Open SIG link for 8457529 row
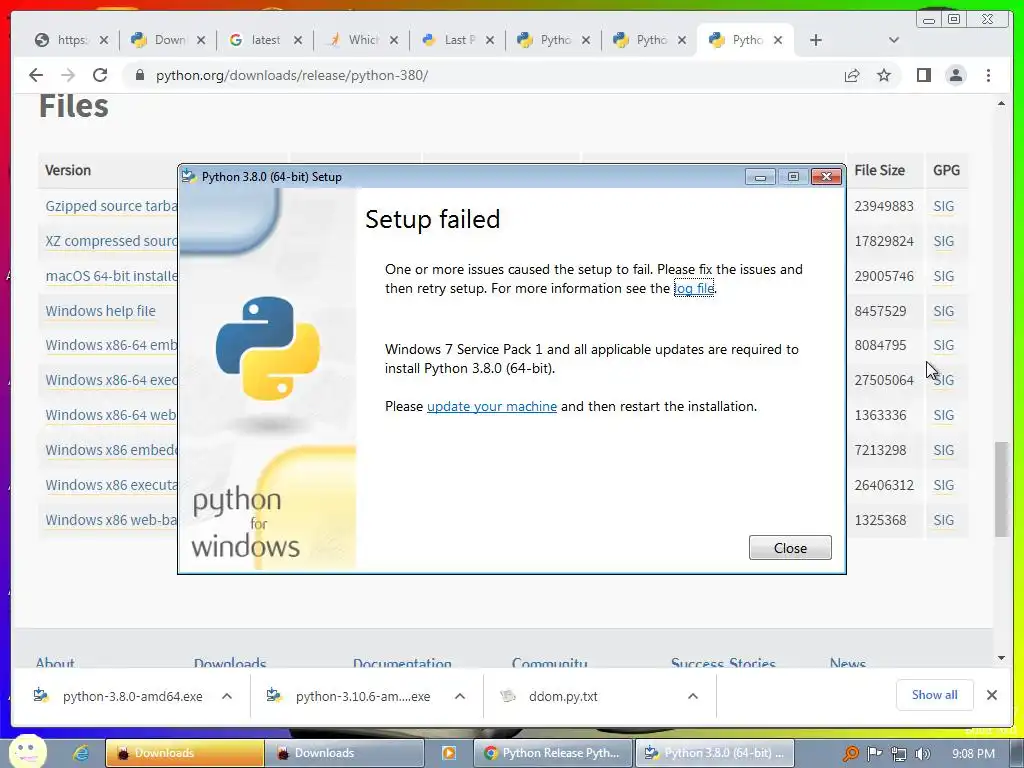 [944, 311]
